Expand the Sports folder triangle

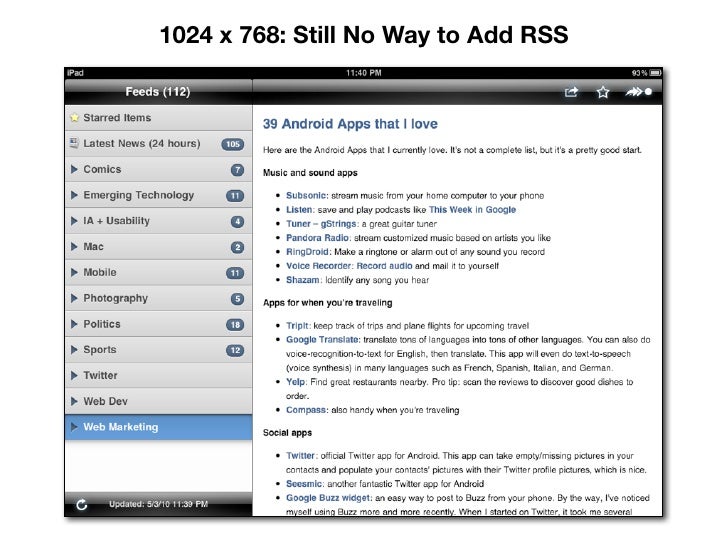[74, 350]
